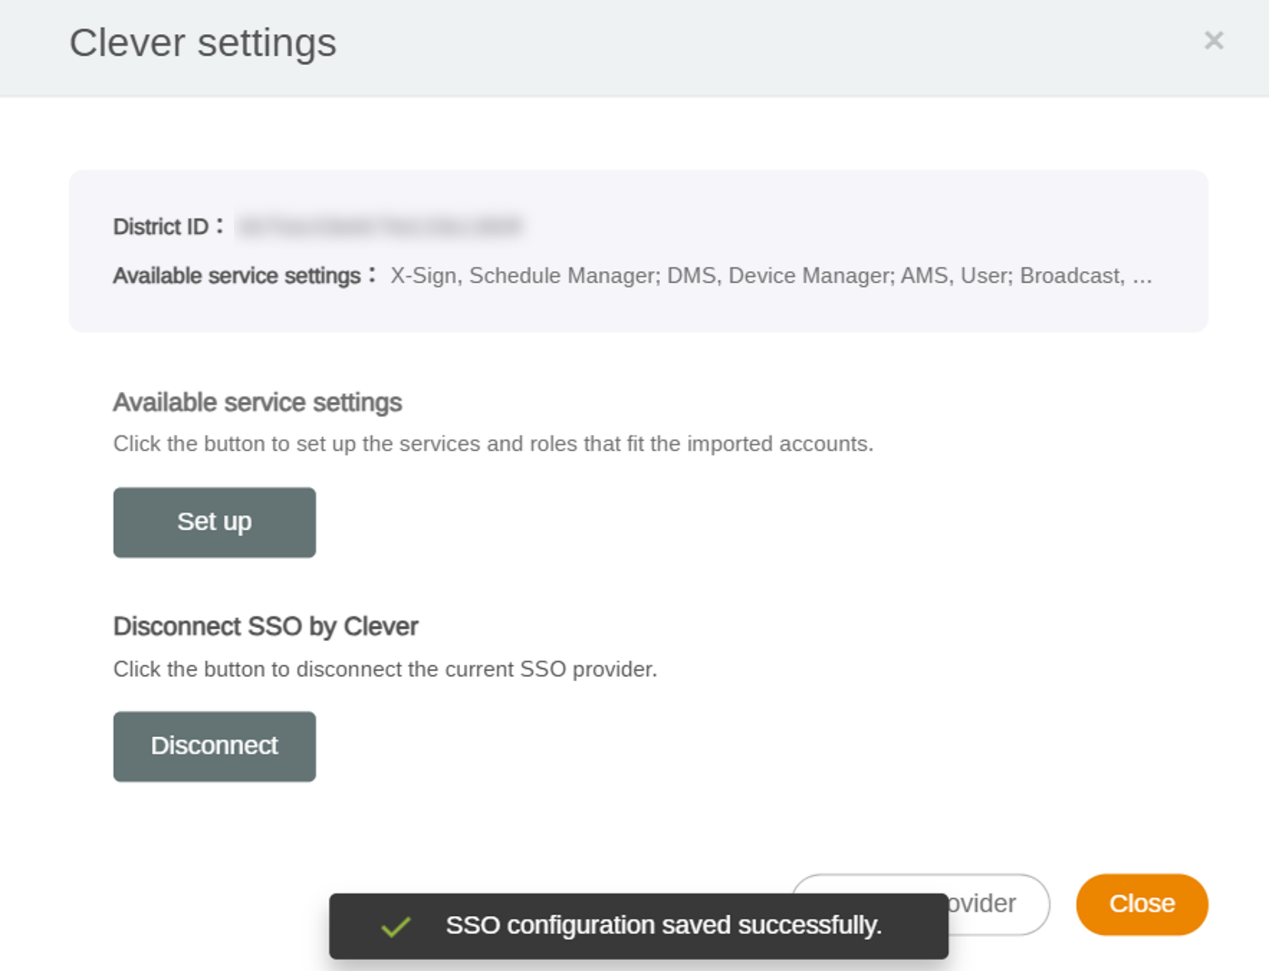
Task: Click the text 'Click the button to disconnect the current SSO provider.'
Action: click(385, 669)
